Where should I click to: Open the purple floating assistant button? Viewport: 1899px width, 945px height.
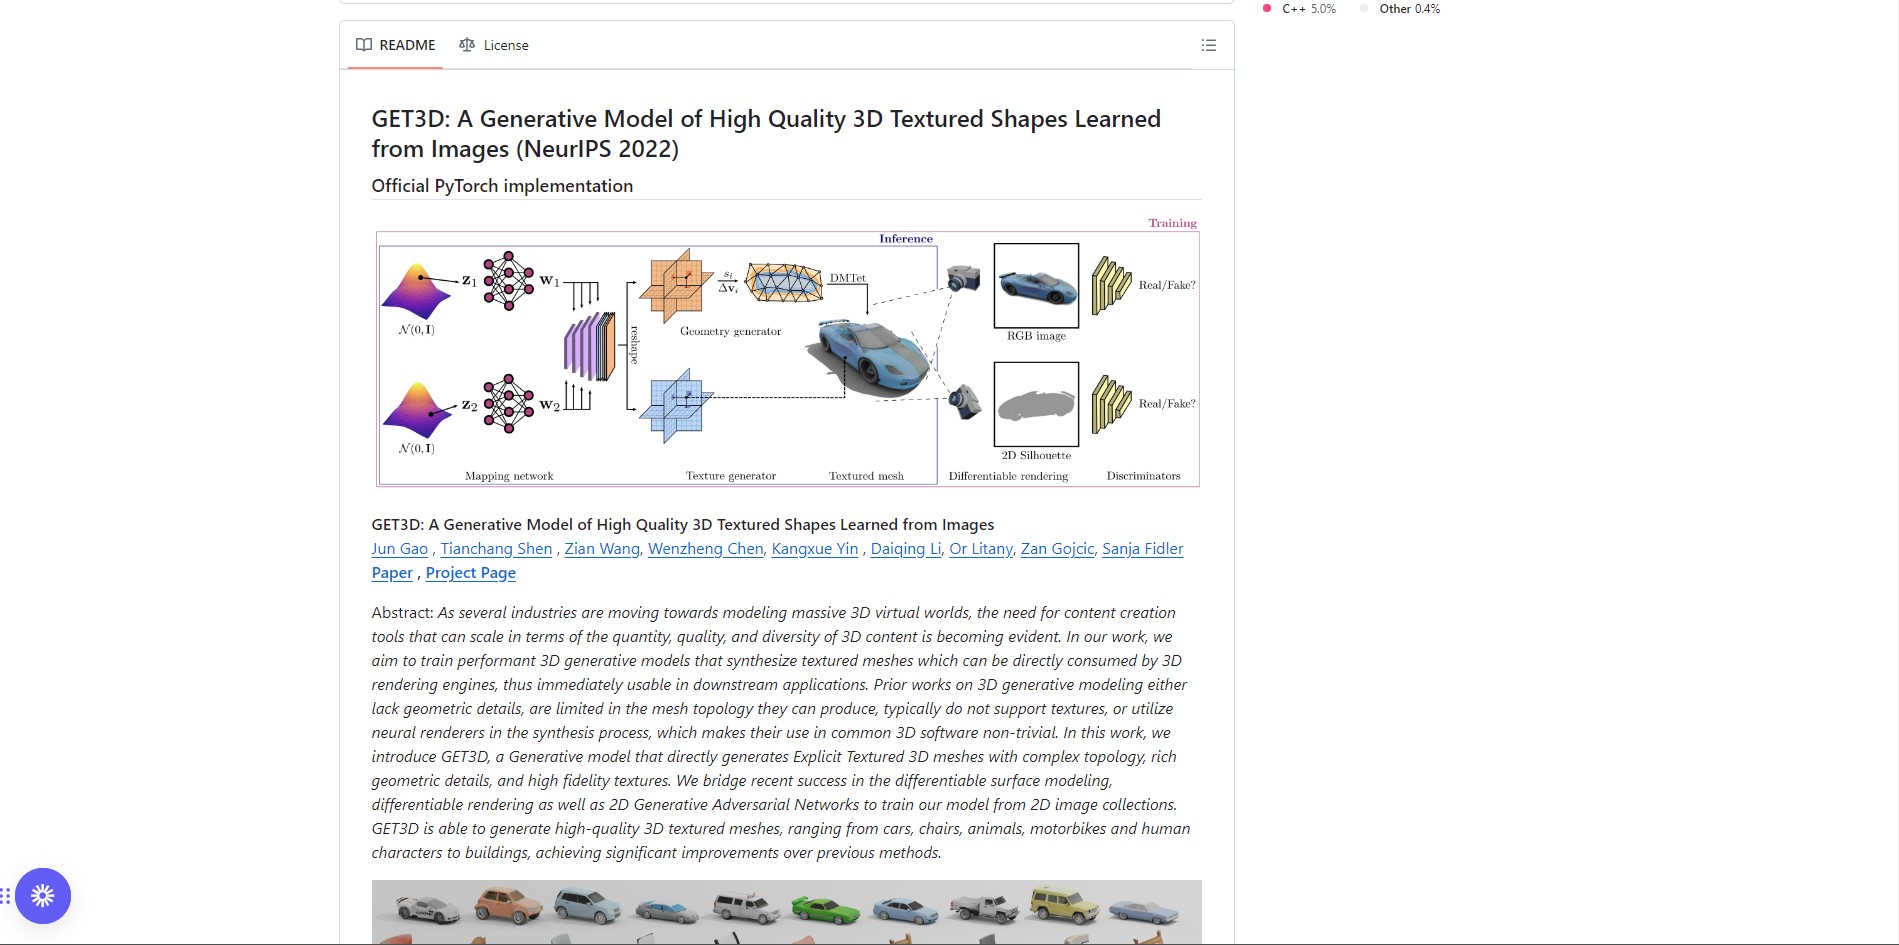tap(43, 895)
